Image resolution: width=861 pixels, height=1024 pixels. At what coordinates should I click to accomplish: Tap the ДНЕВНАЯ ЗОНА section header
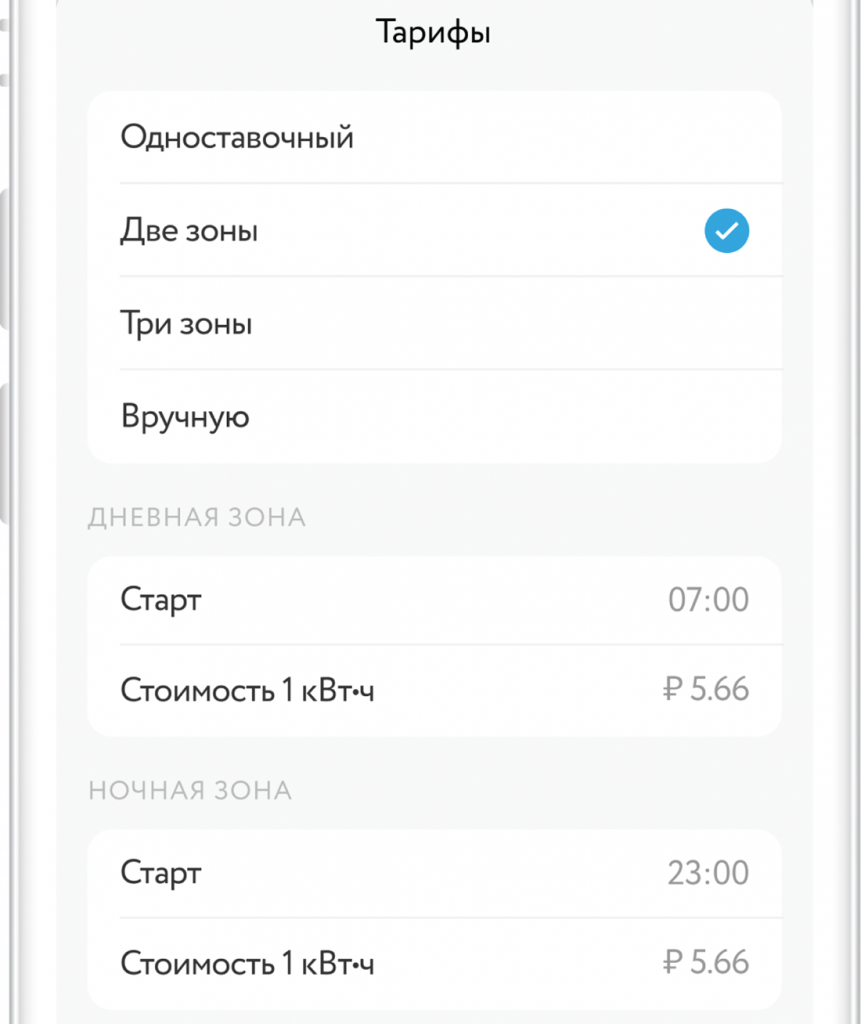tap(197, 518)
